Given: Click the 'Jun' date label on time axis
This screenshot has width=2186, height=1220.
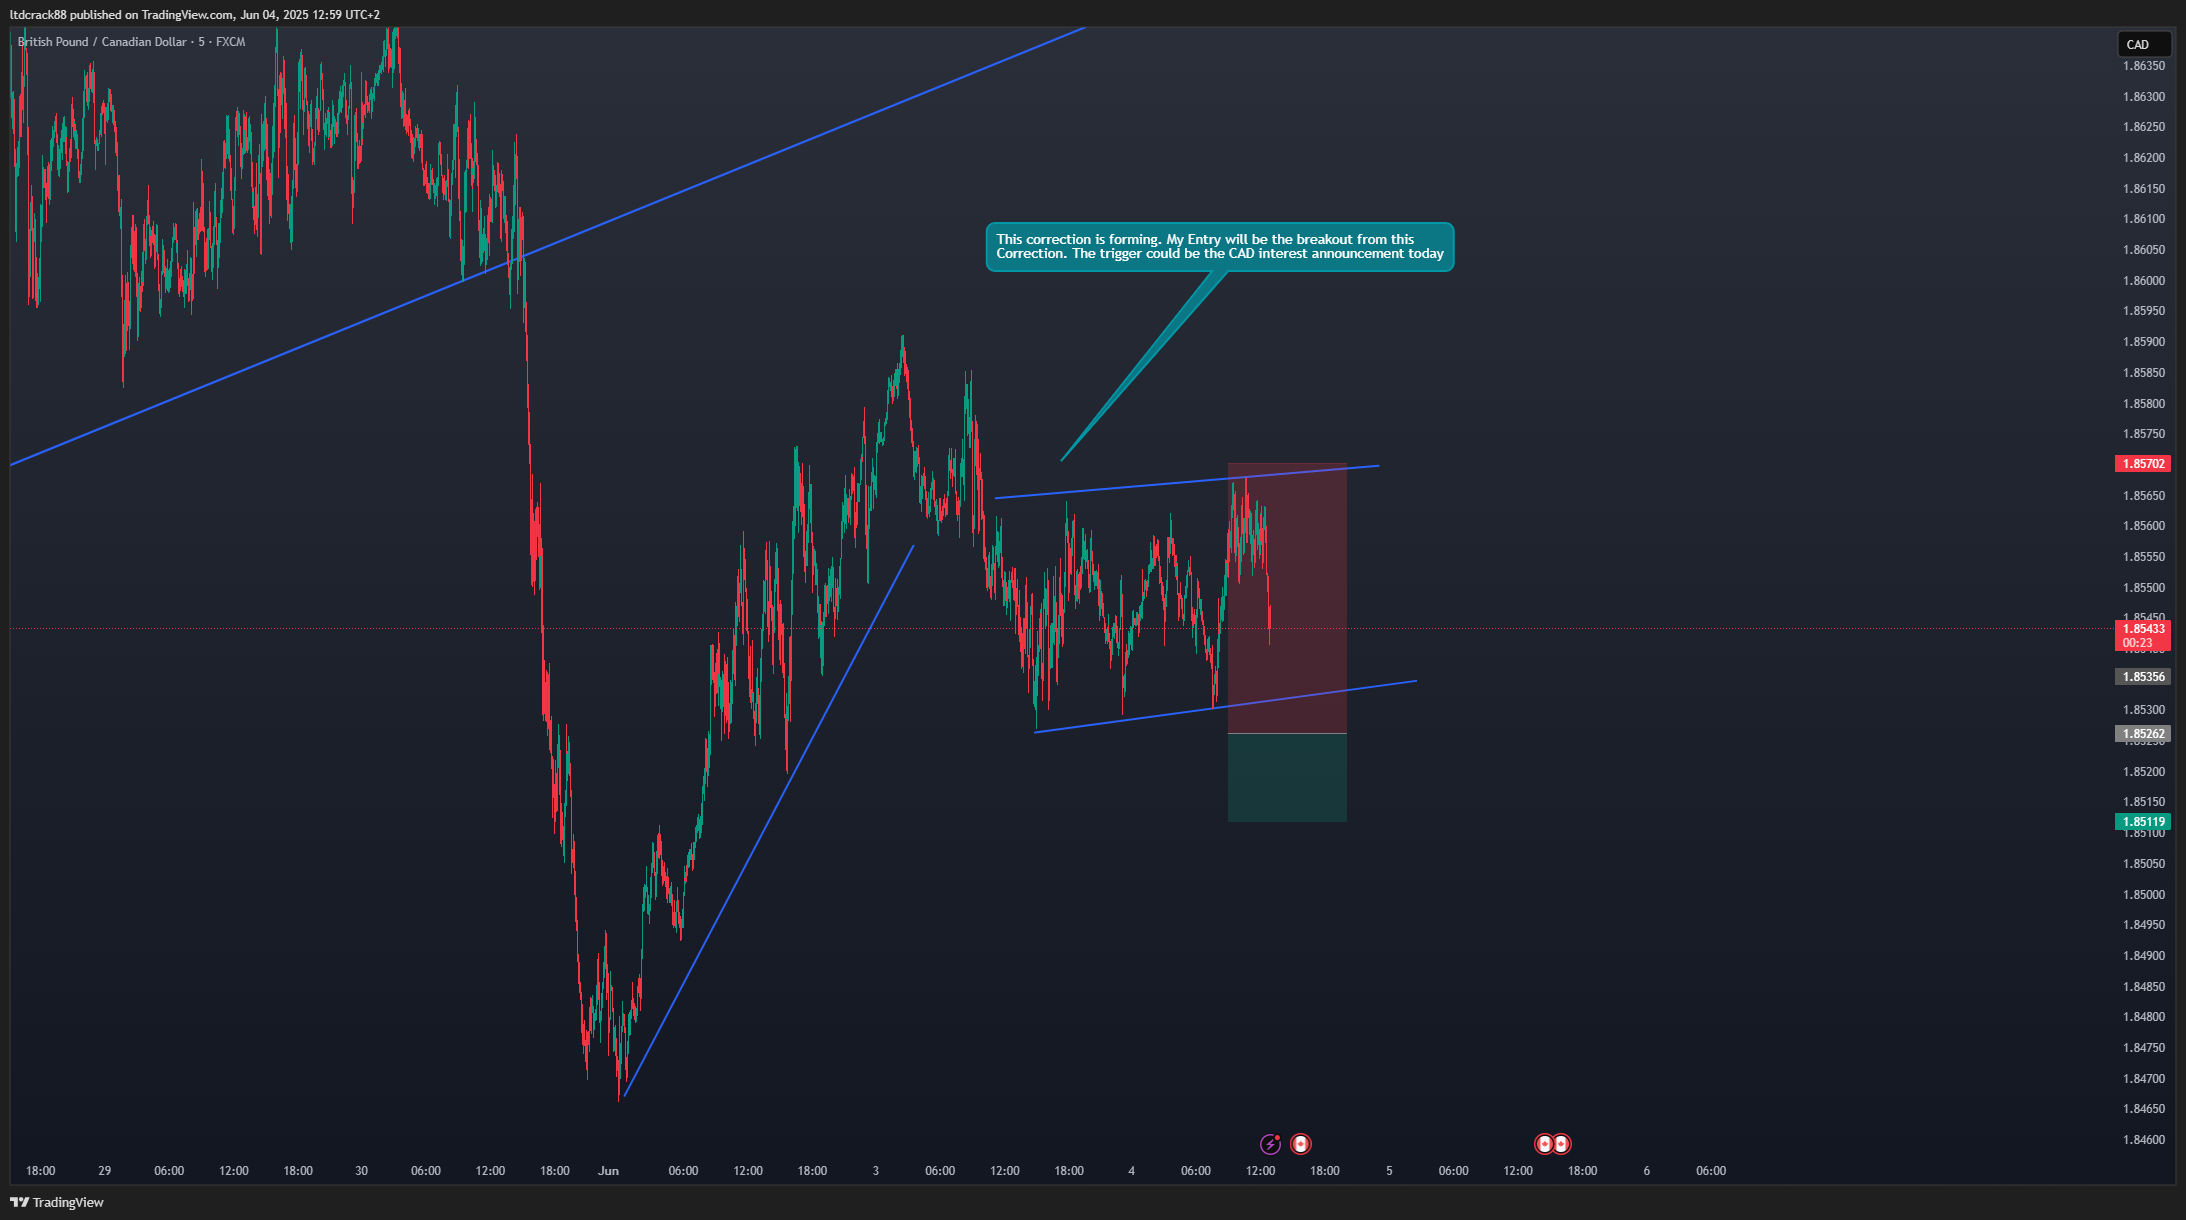Looking at the screenshot, I should pos(608,1171).
